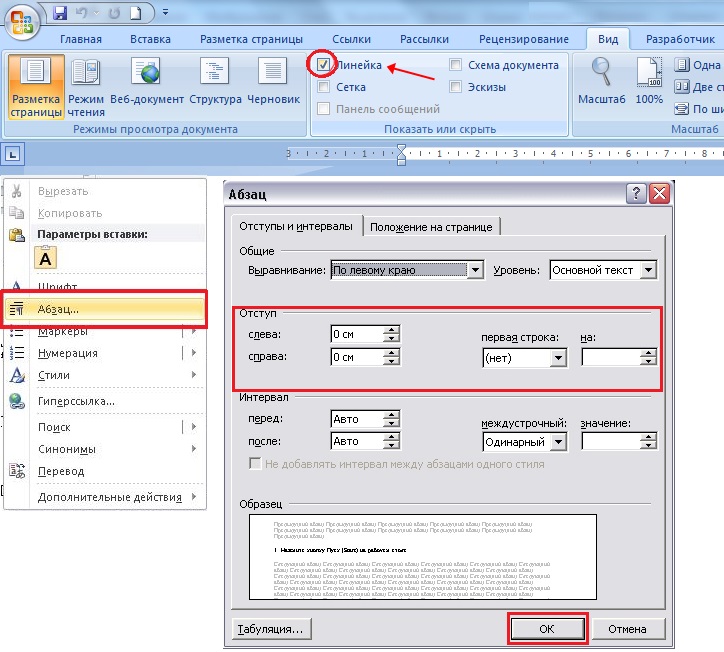Select the Structure view icon
Image resolution: width=724 pixels, height=652 pixels.
[x=215, y=80]
